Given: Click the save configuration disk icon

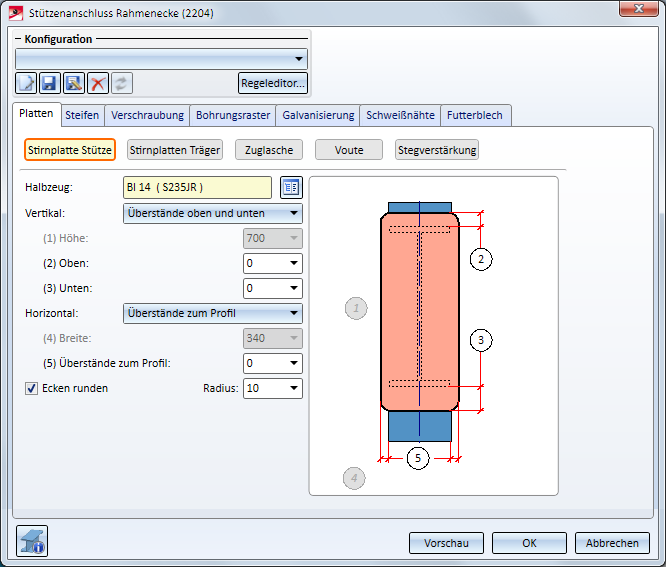Looking at the screenshot, I should point(50,83).
